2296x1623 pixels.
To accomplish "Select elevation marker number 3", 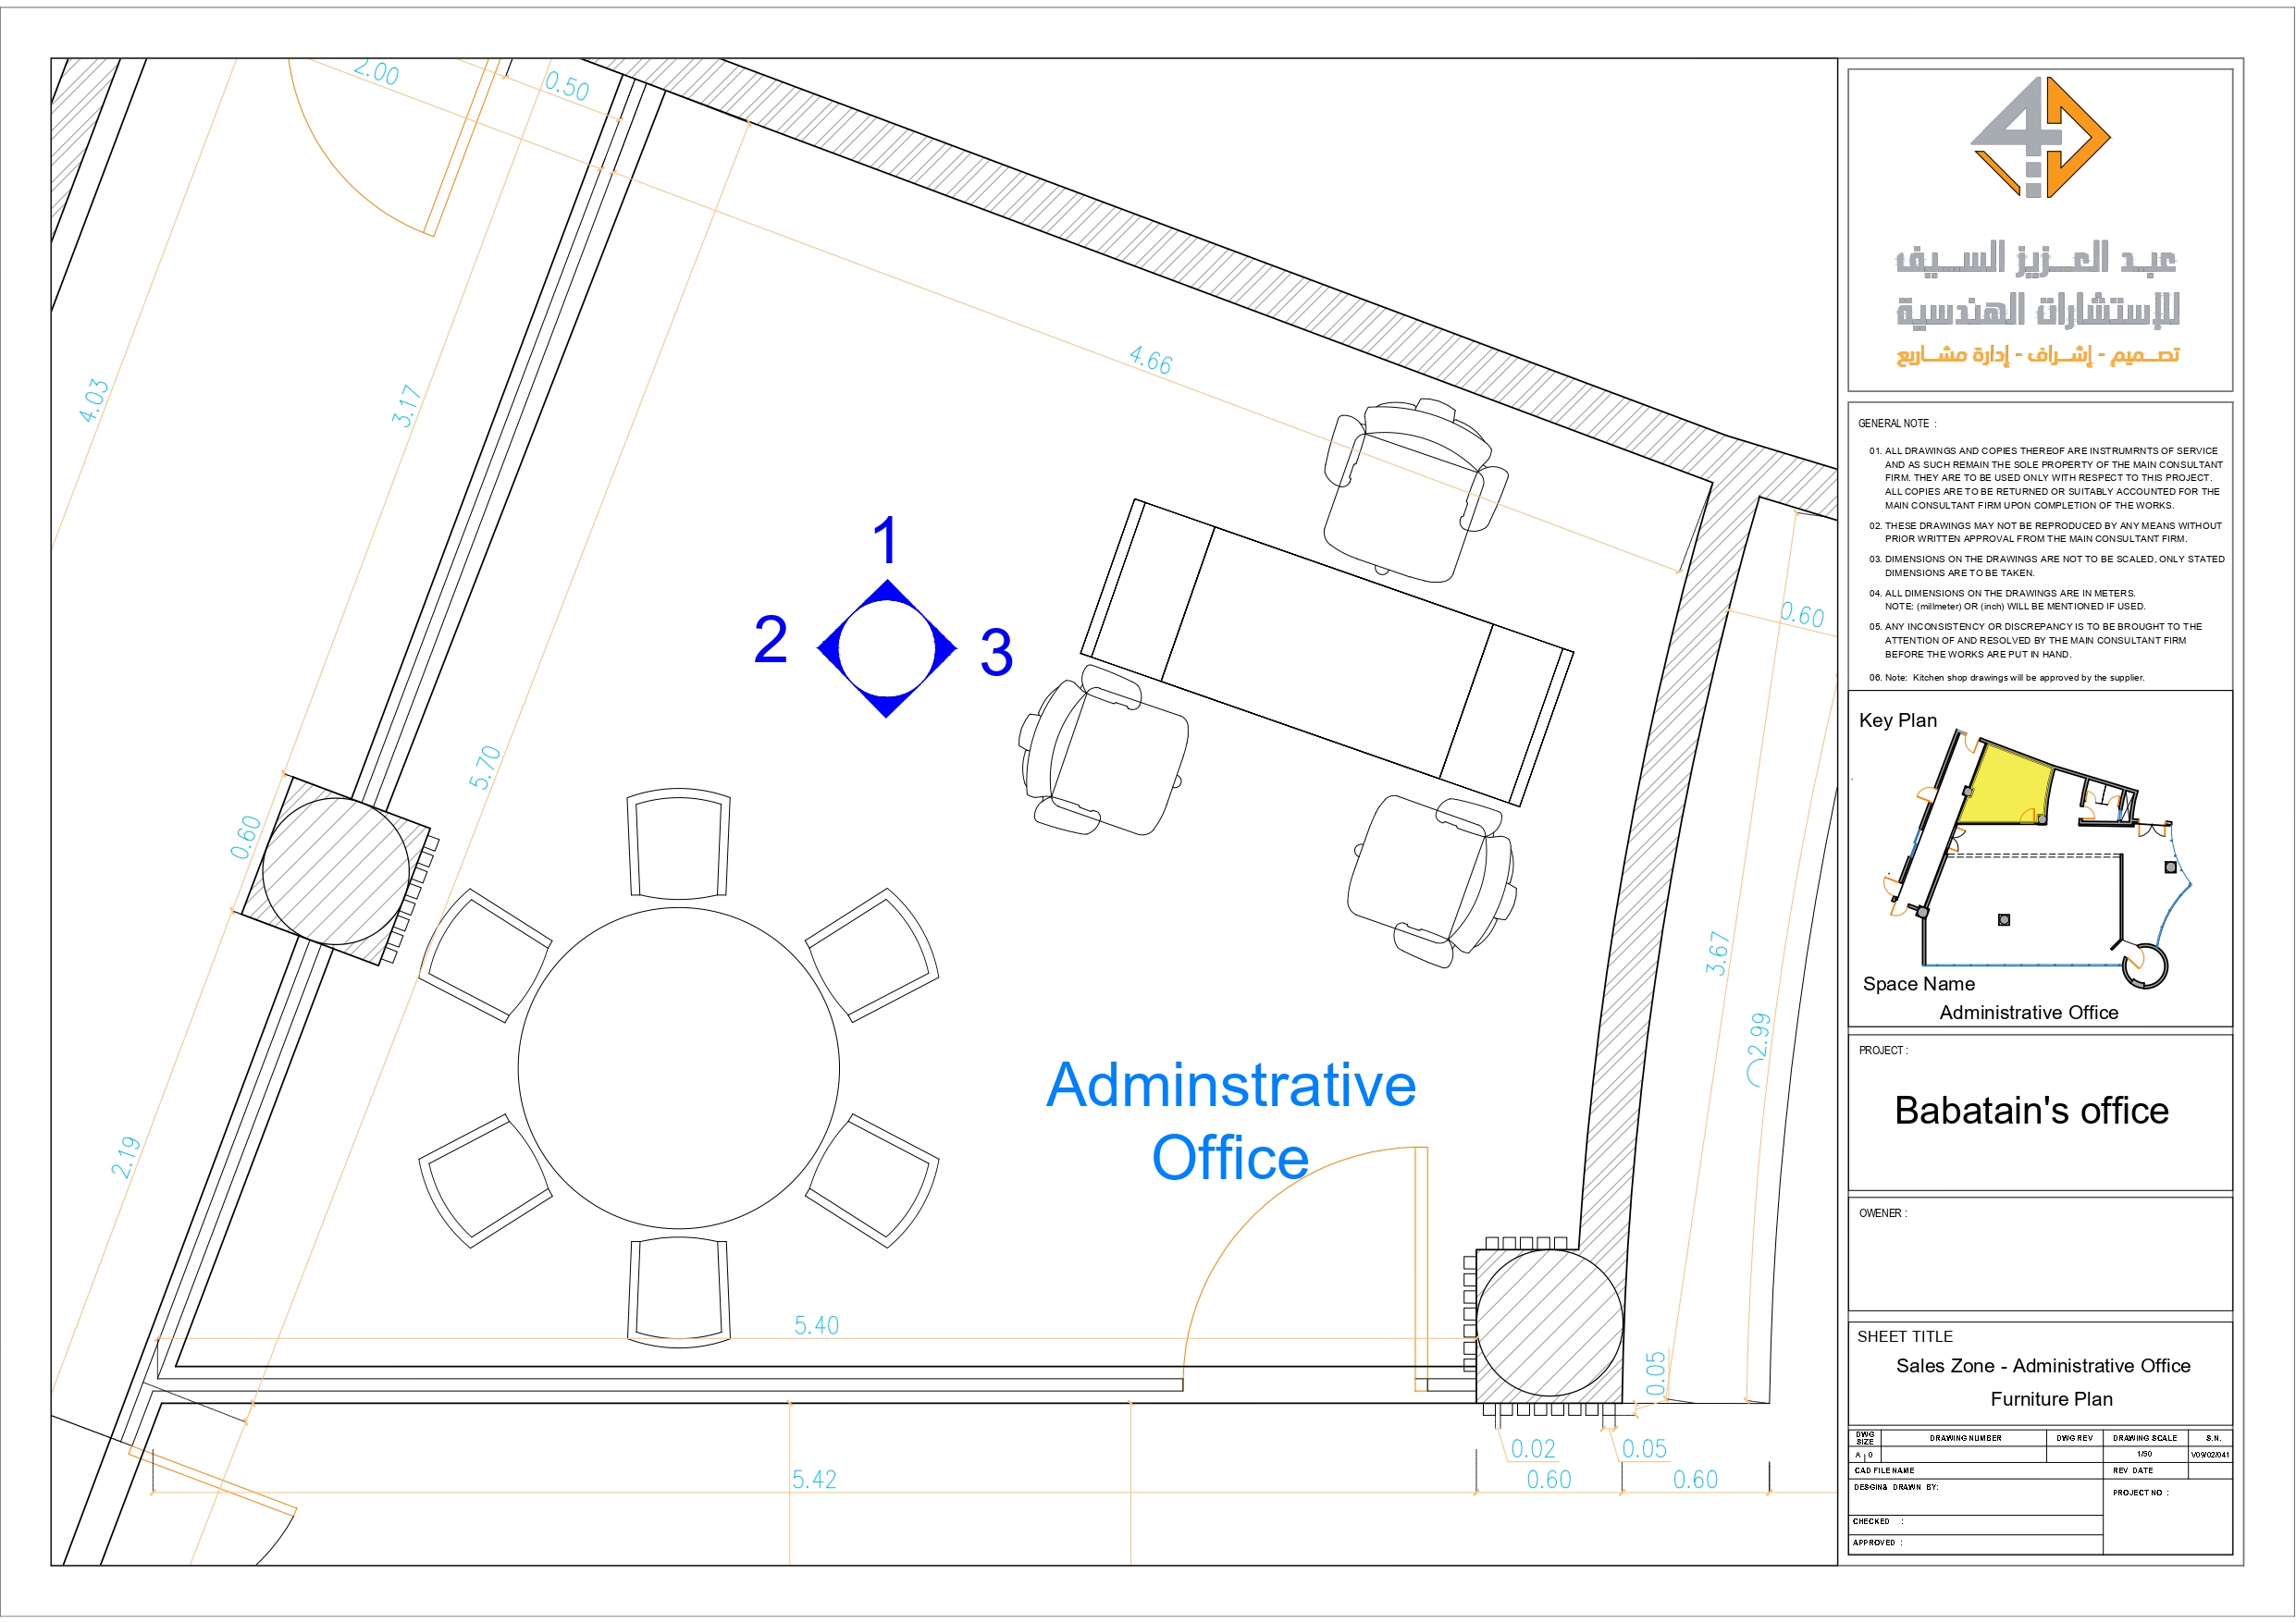I will [995, 654].
